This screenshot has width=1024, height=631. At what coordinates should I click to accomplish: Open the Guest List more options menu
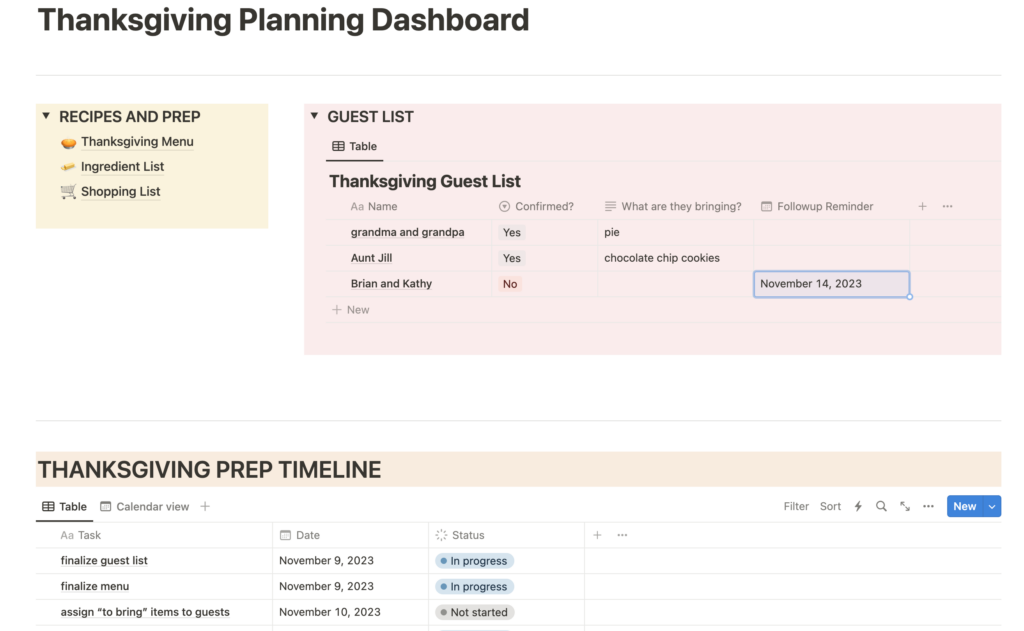point(946,206)
